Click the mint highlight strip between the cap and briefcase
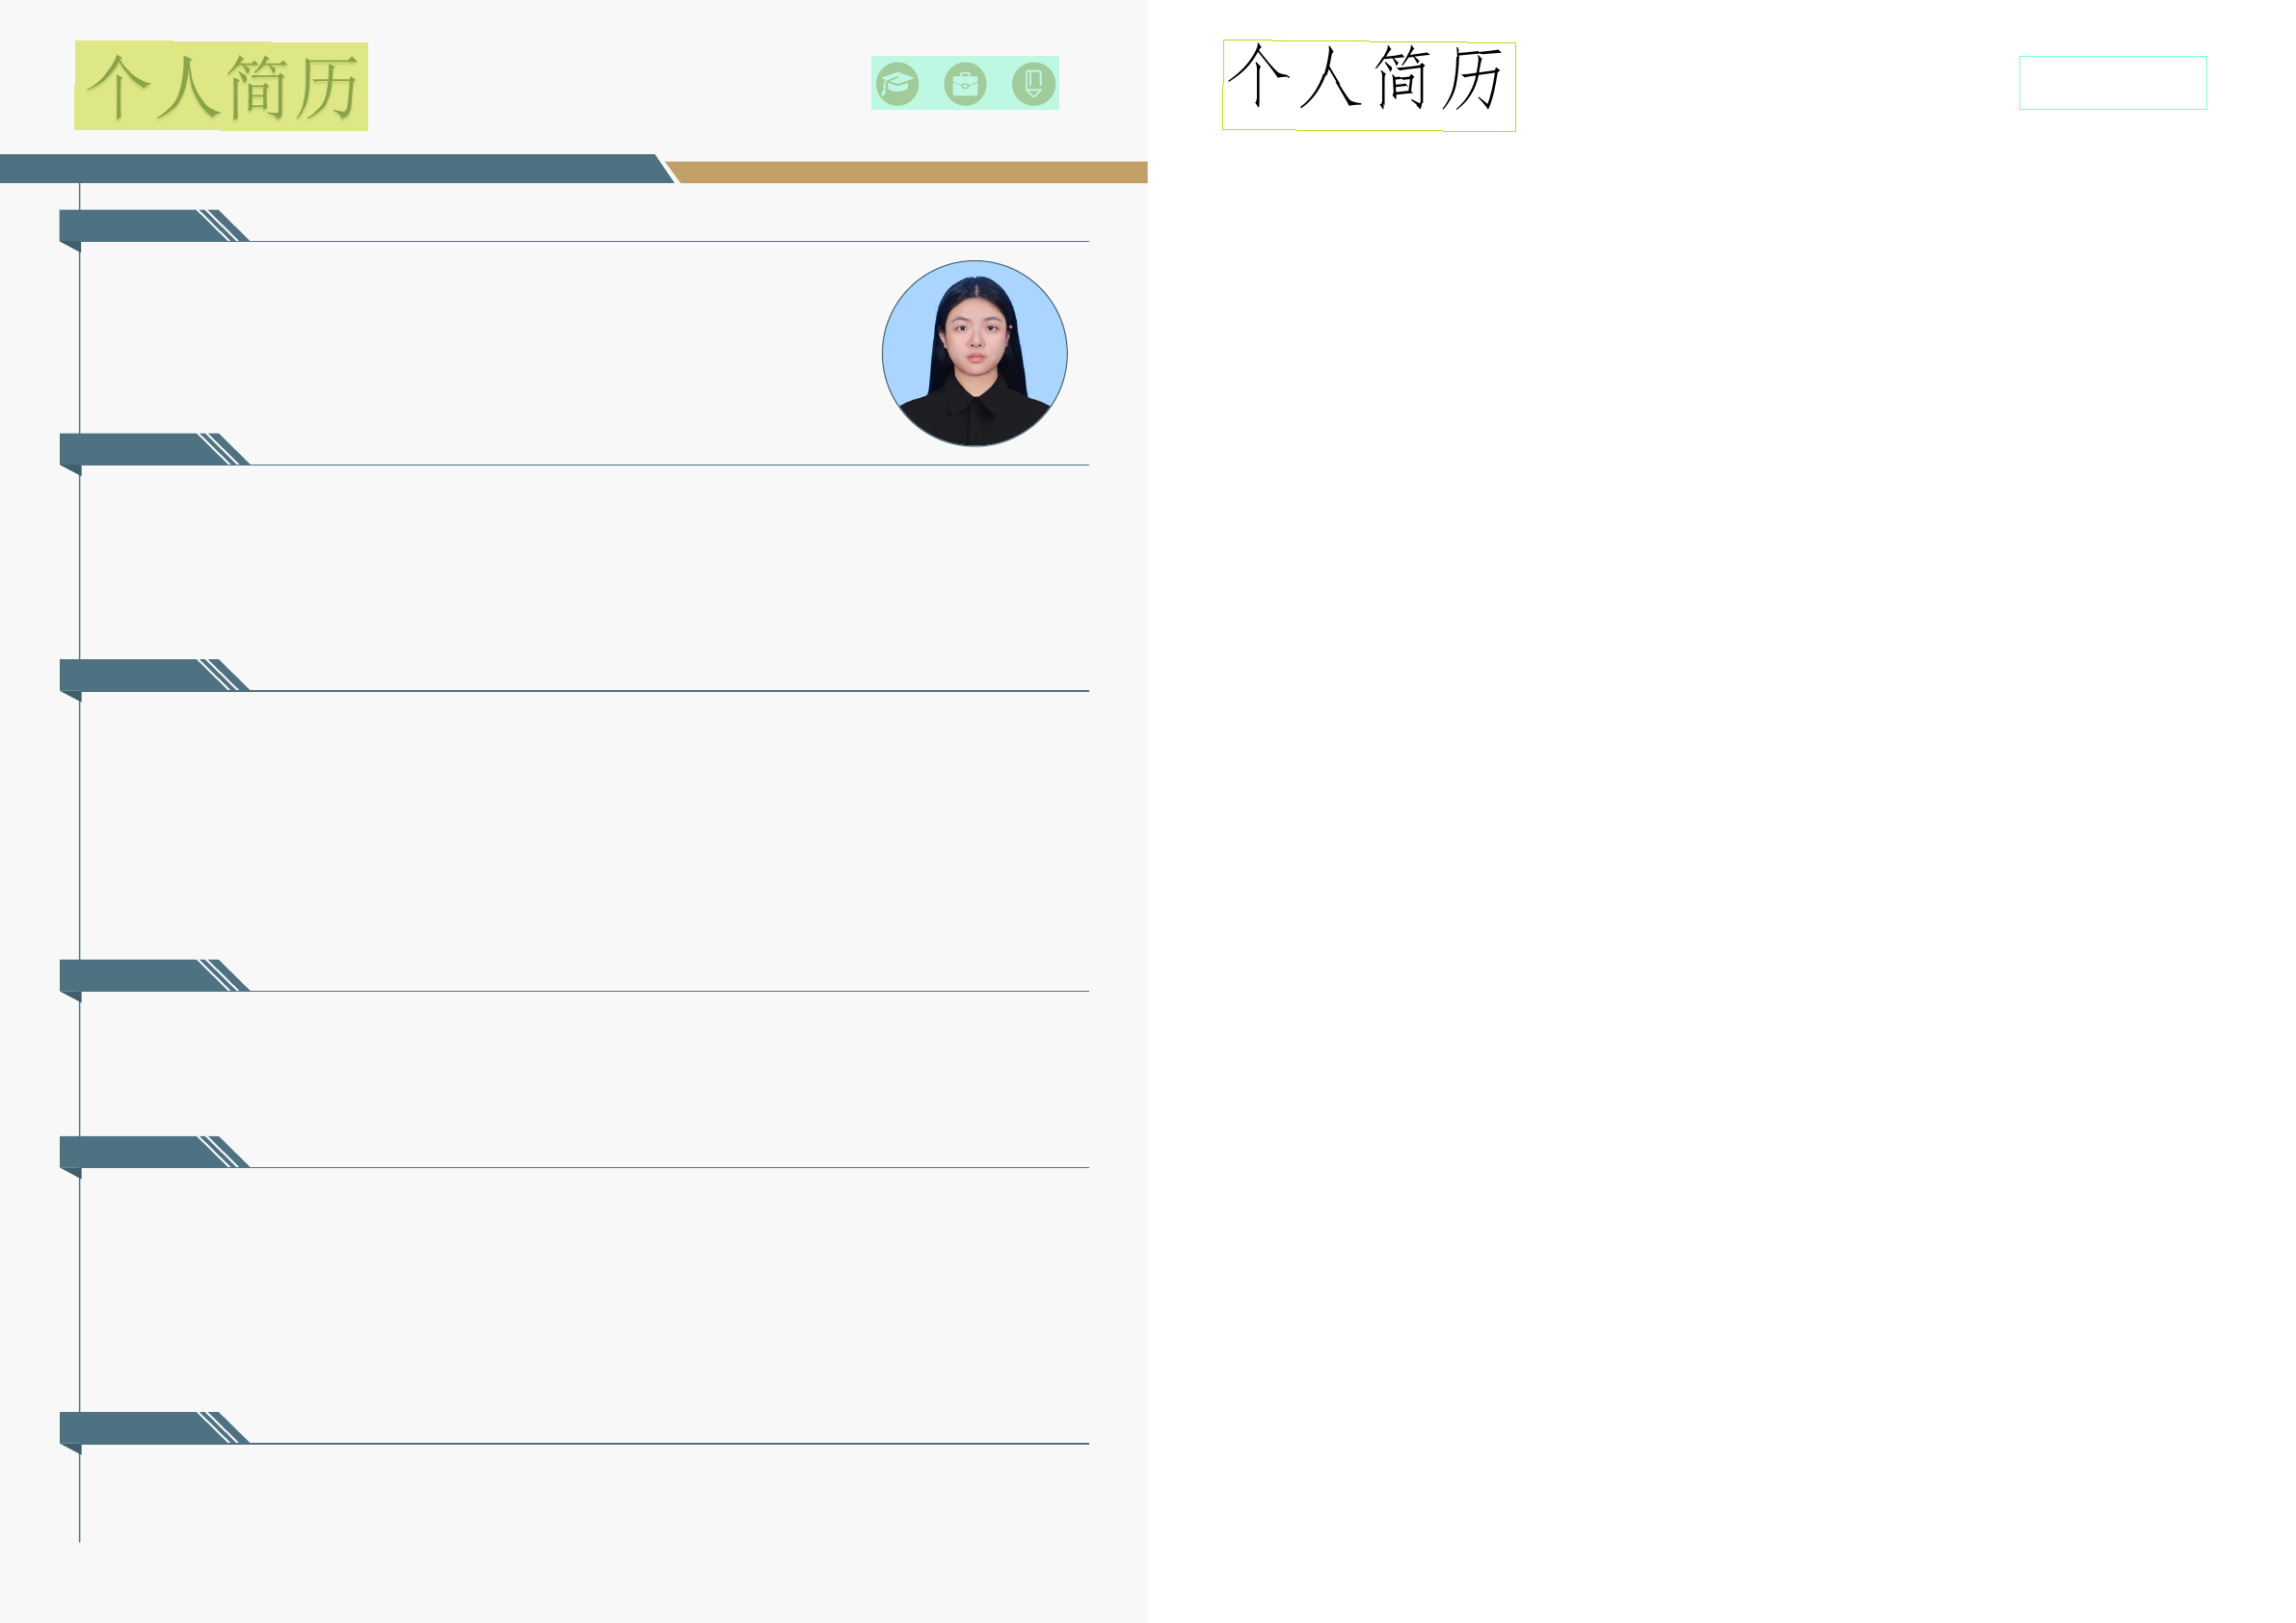 (931, 84)
